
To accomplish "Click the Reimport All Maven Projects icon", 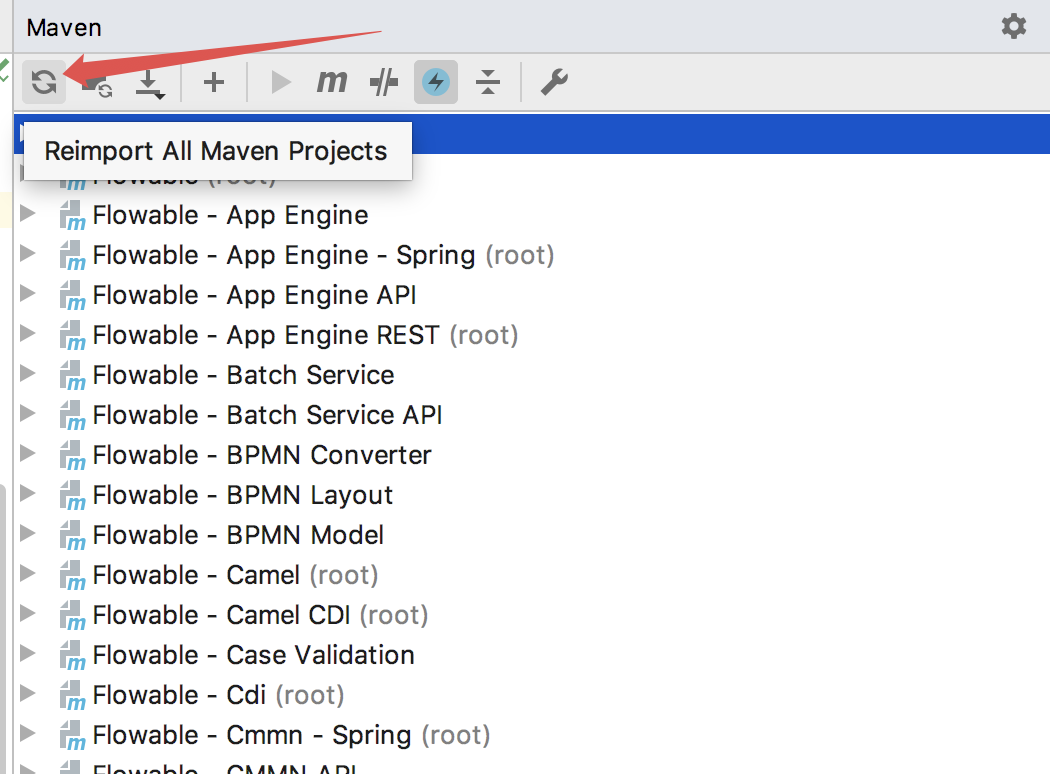I will point(44,82).
